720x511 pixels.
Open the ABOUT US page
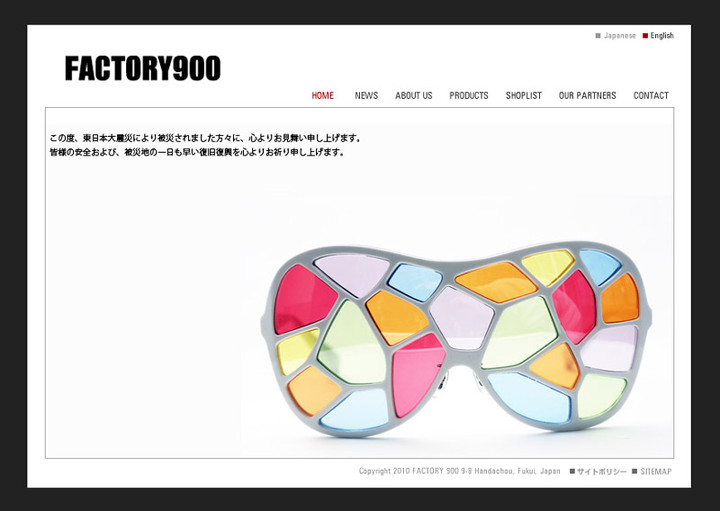(413, 96)
